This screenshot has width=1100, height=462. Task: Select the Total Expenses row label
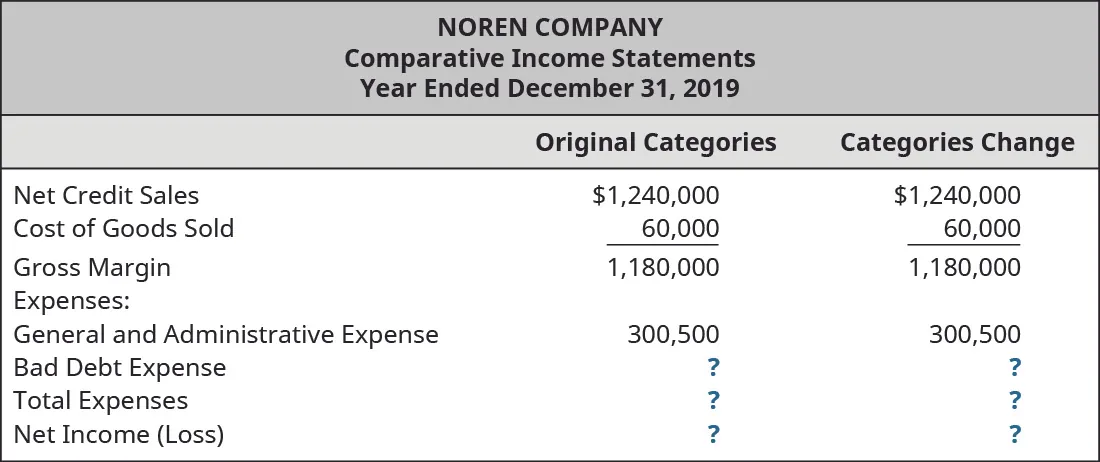point(100,401)
